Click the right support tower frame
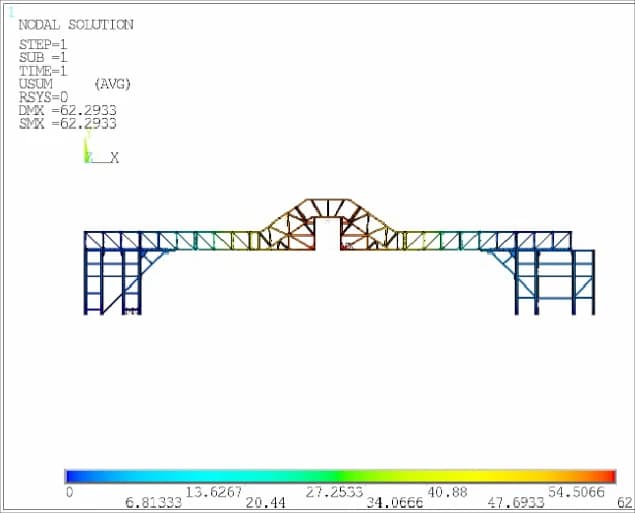635x513 pixels. (555, 282)
